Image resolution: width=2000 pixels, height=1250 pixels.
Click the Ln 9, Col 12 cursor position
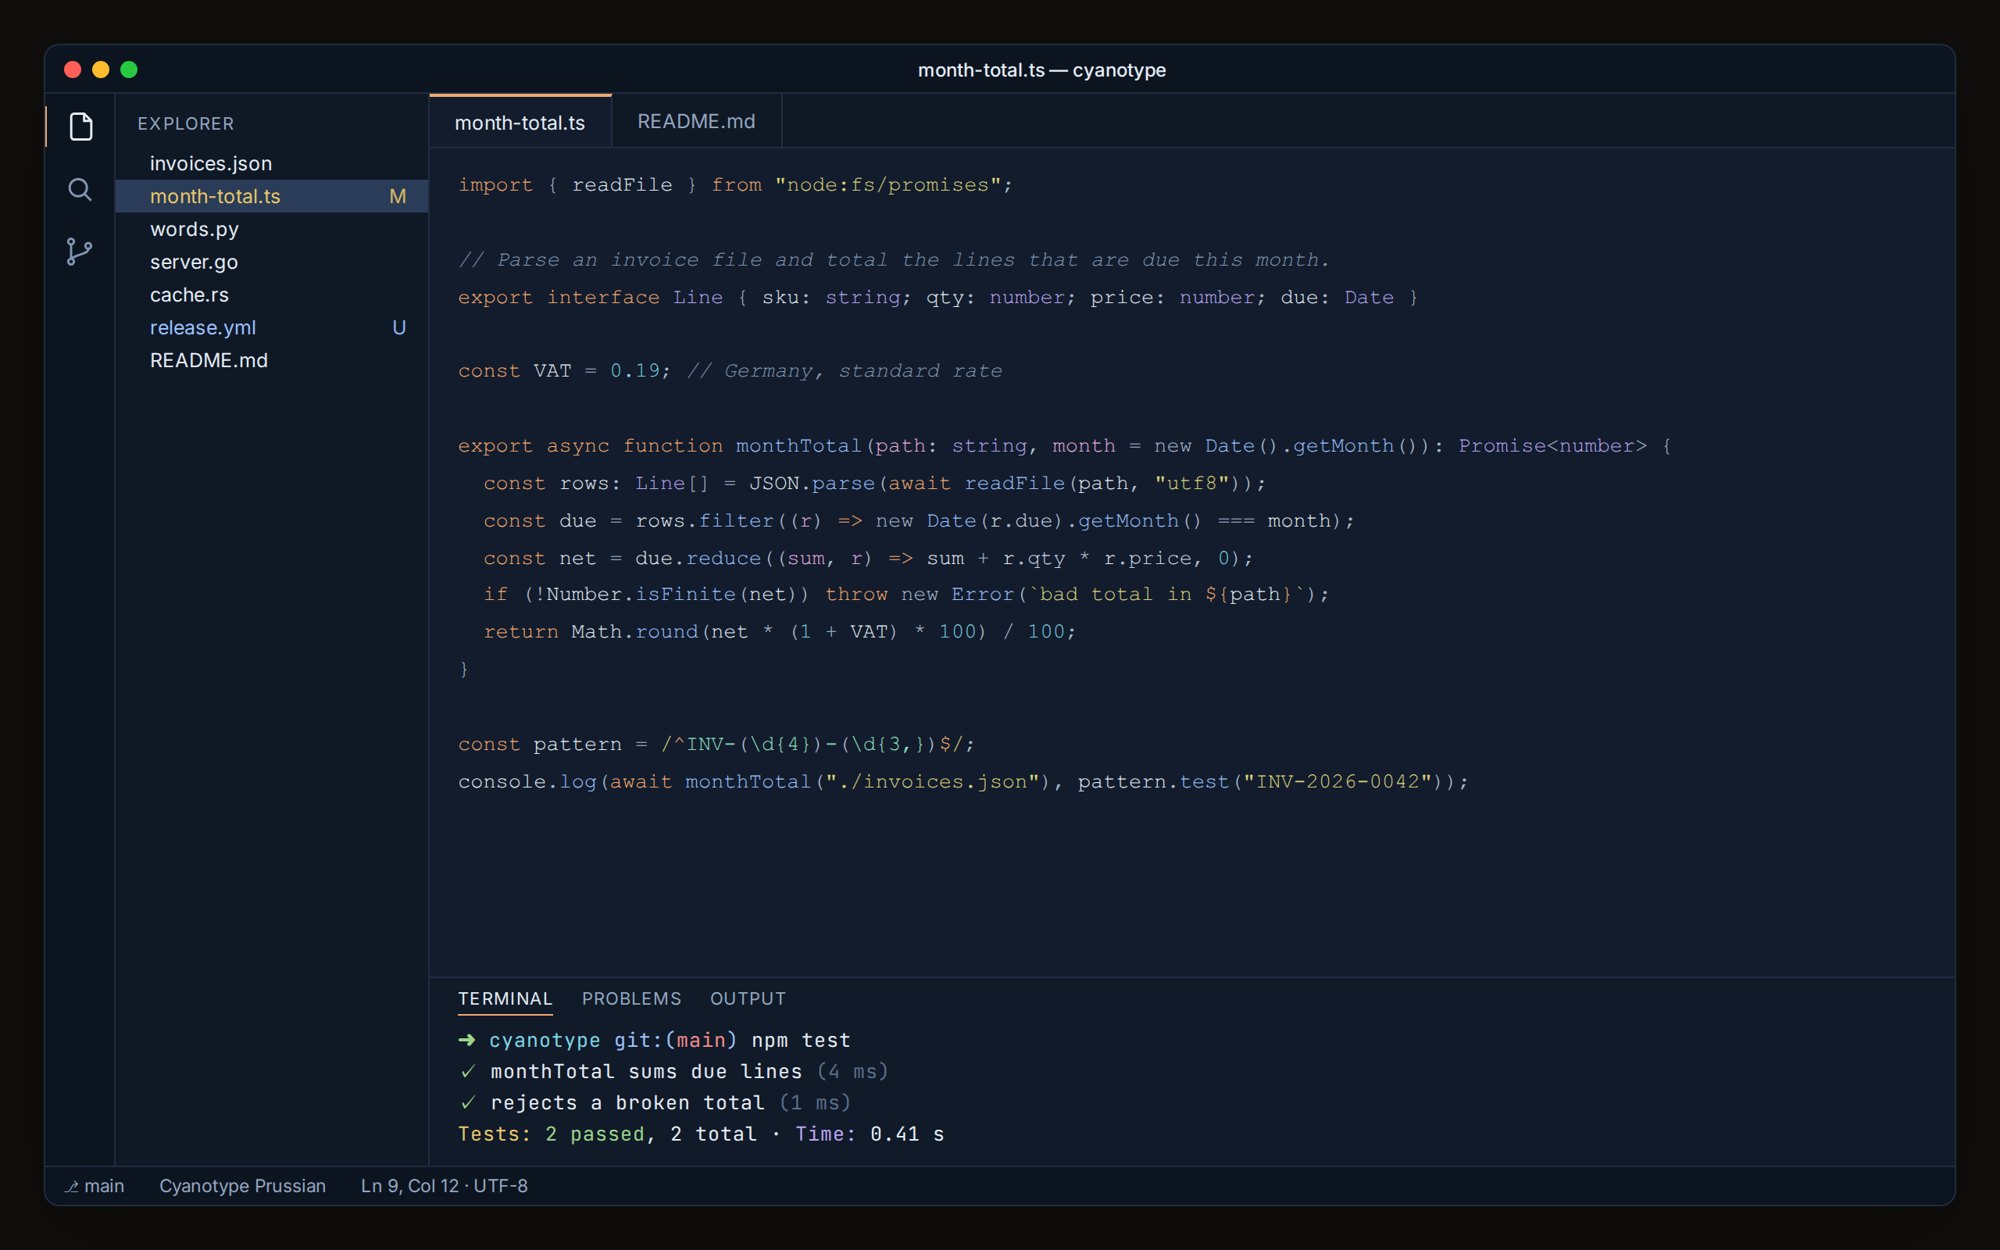pos(409,1186)
